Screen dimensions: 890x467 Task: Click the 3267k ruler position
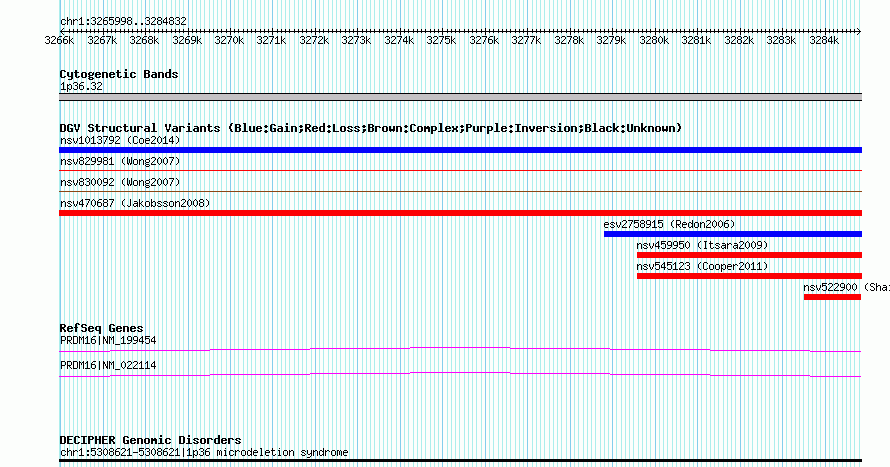point(102,40)
